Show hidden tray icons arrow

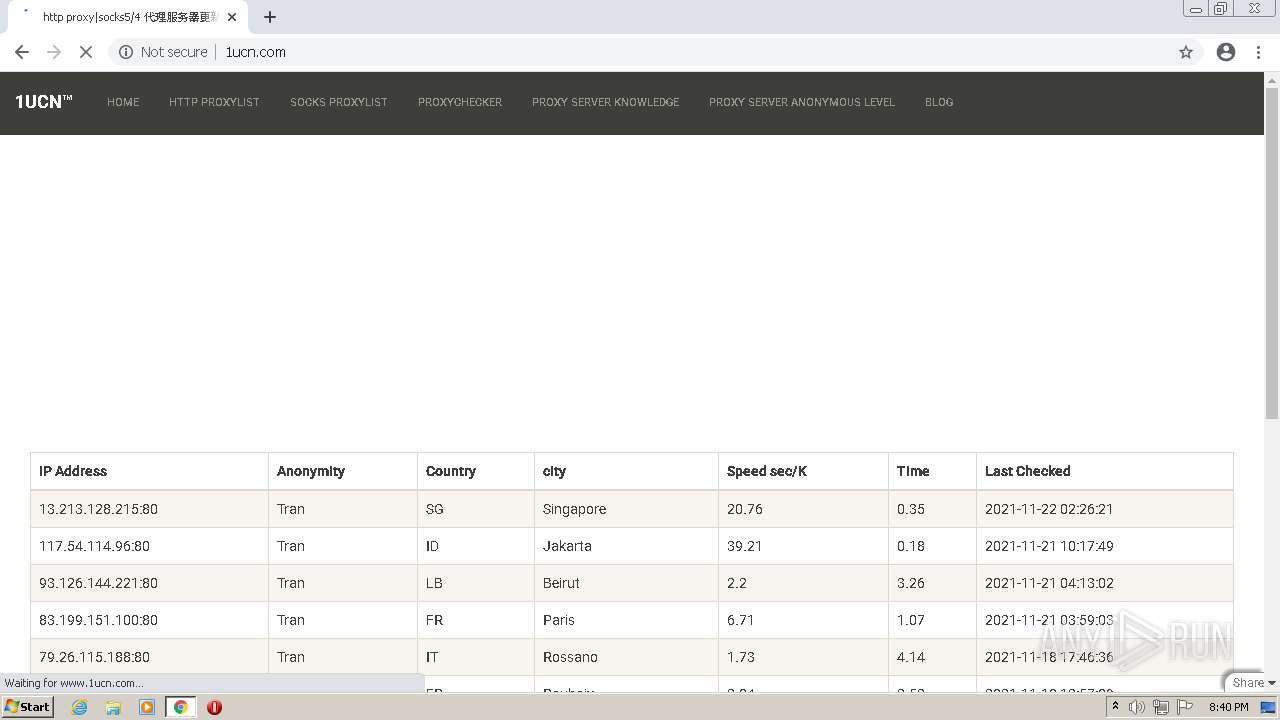point(1115,707)
